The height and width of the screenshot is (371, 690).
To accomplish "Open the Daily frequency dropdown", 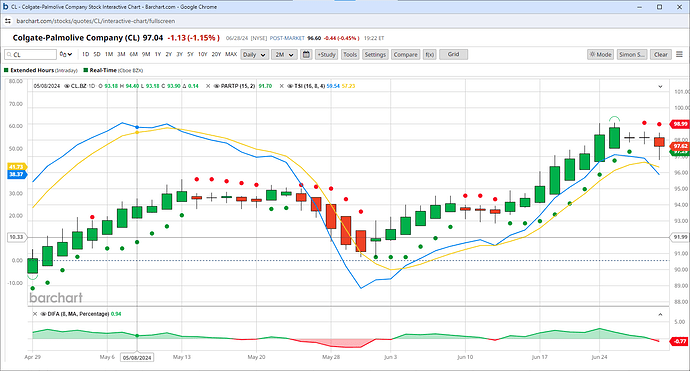I will pyautogui.click(x=255, y=55).
